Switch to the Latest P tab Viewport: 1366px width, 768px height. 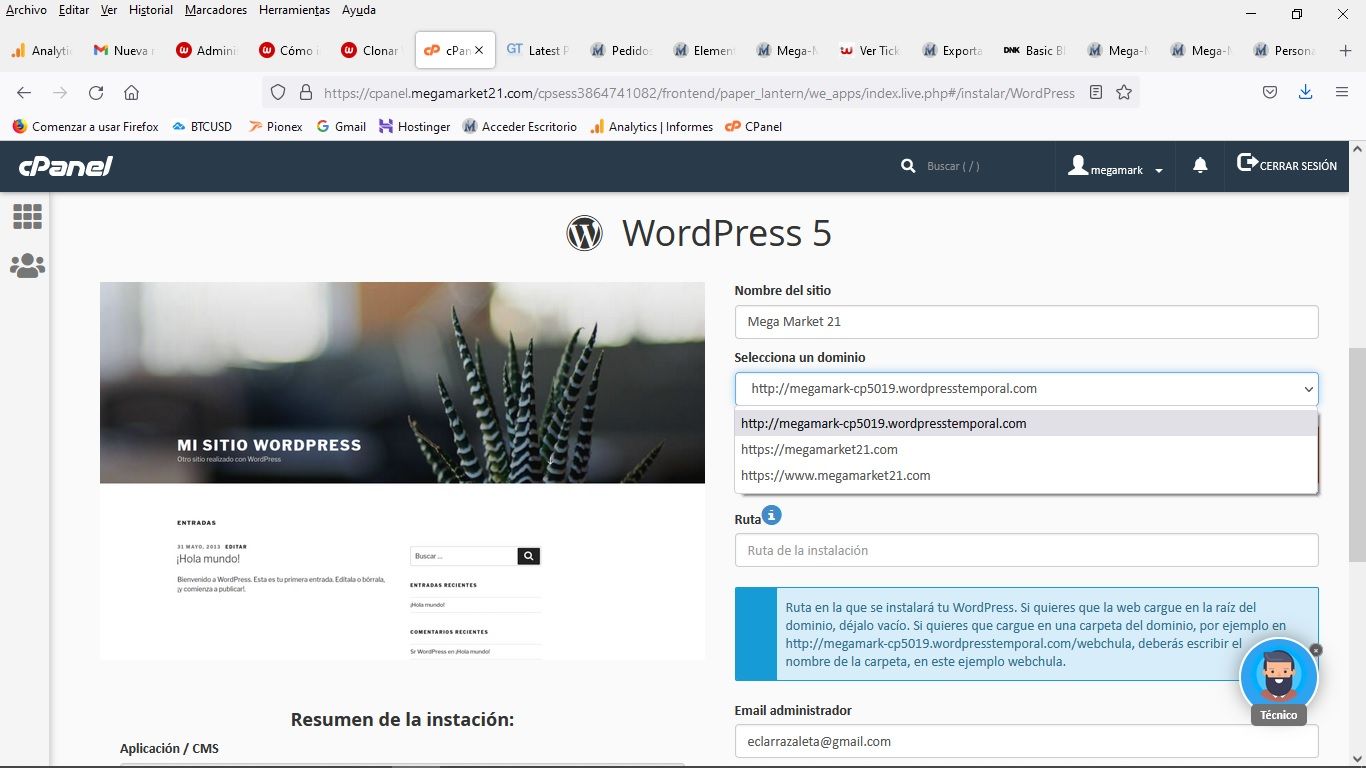click(538, 50)
